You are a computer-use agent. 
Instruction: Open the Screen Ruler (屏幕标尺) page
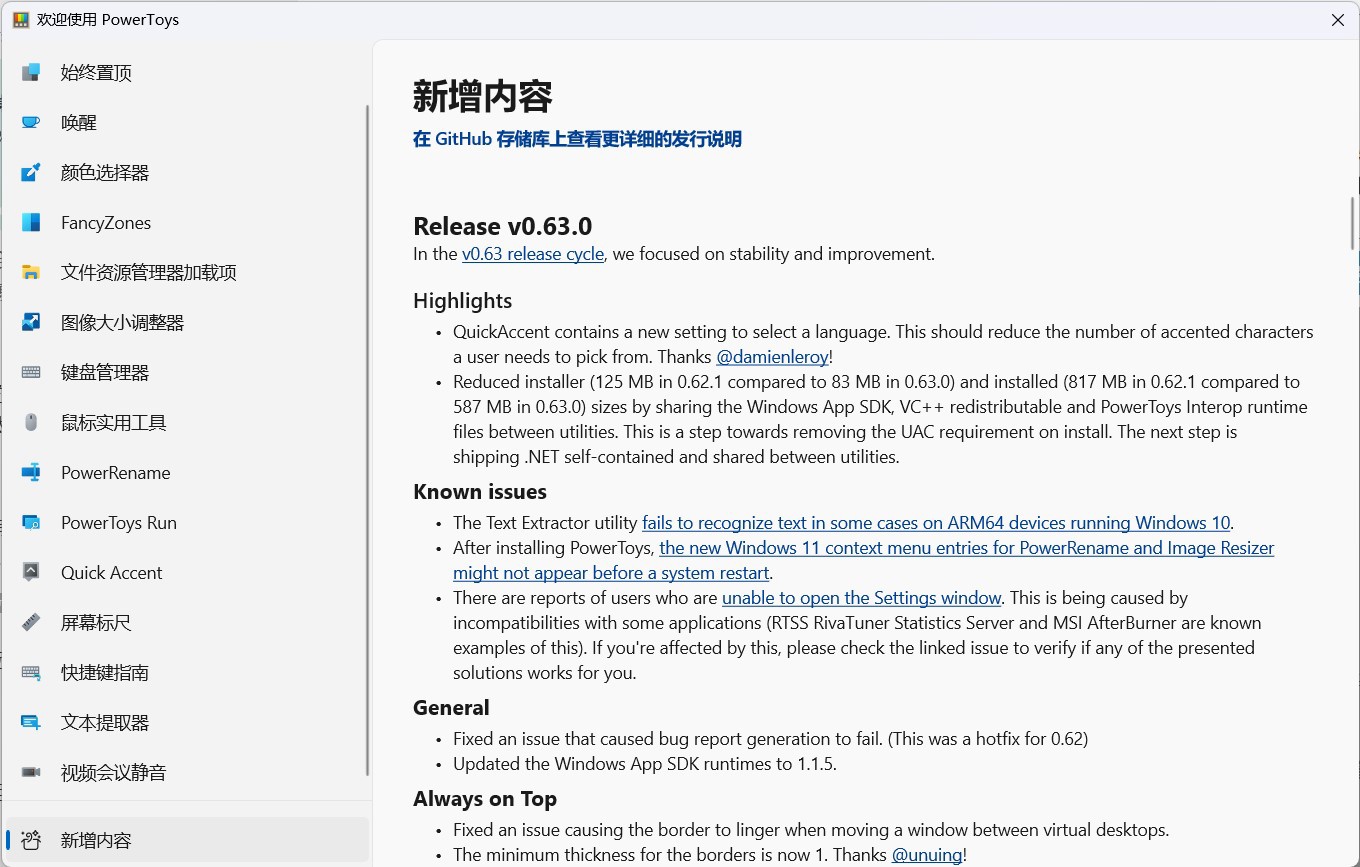click(96, 622)
